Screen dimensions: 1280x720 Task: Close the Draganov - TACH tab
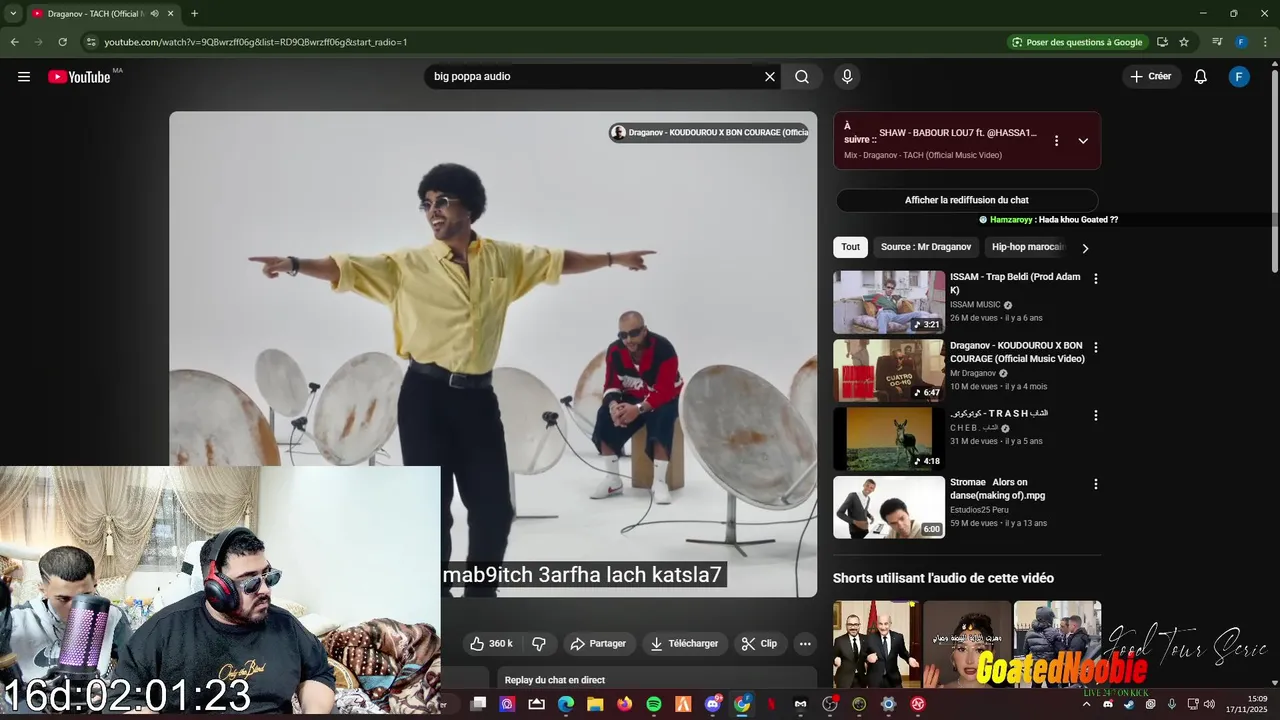click(170, 14)
